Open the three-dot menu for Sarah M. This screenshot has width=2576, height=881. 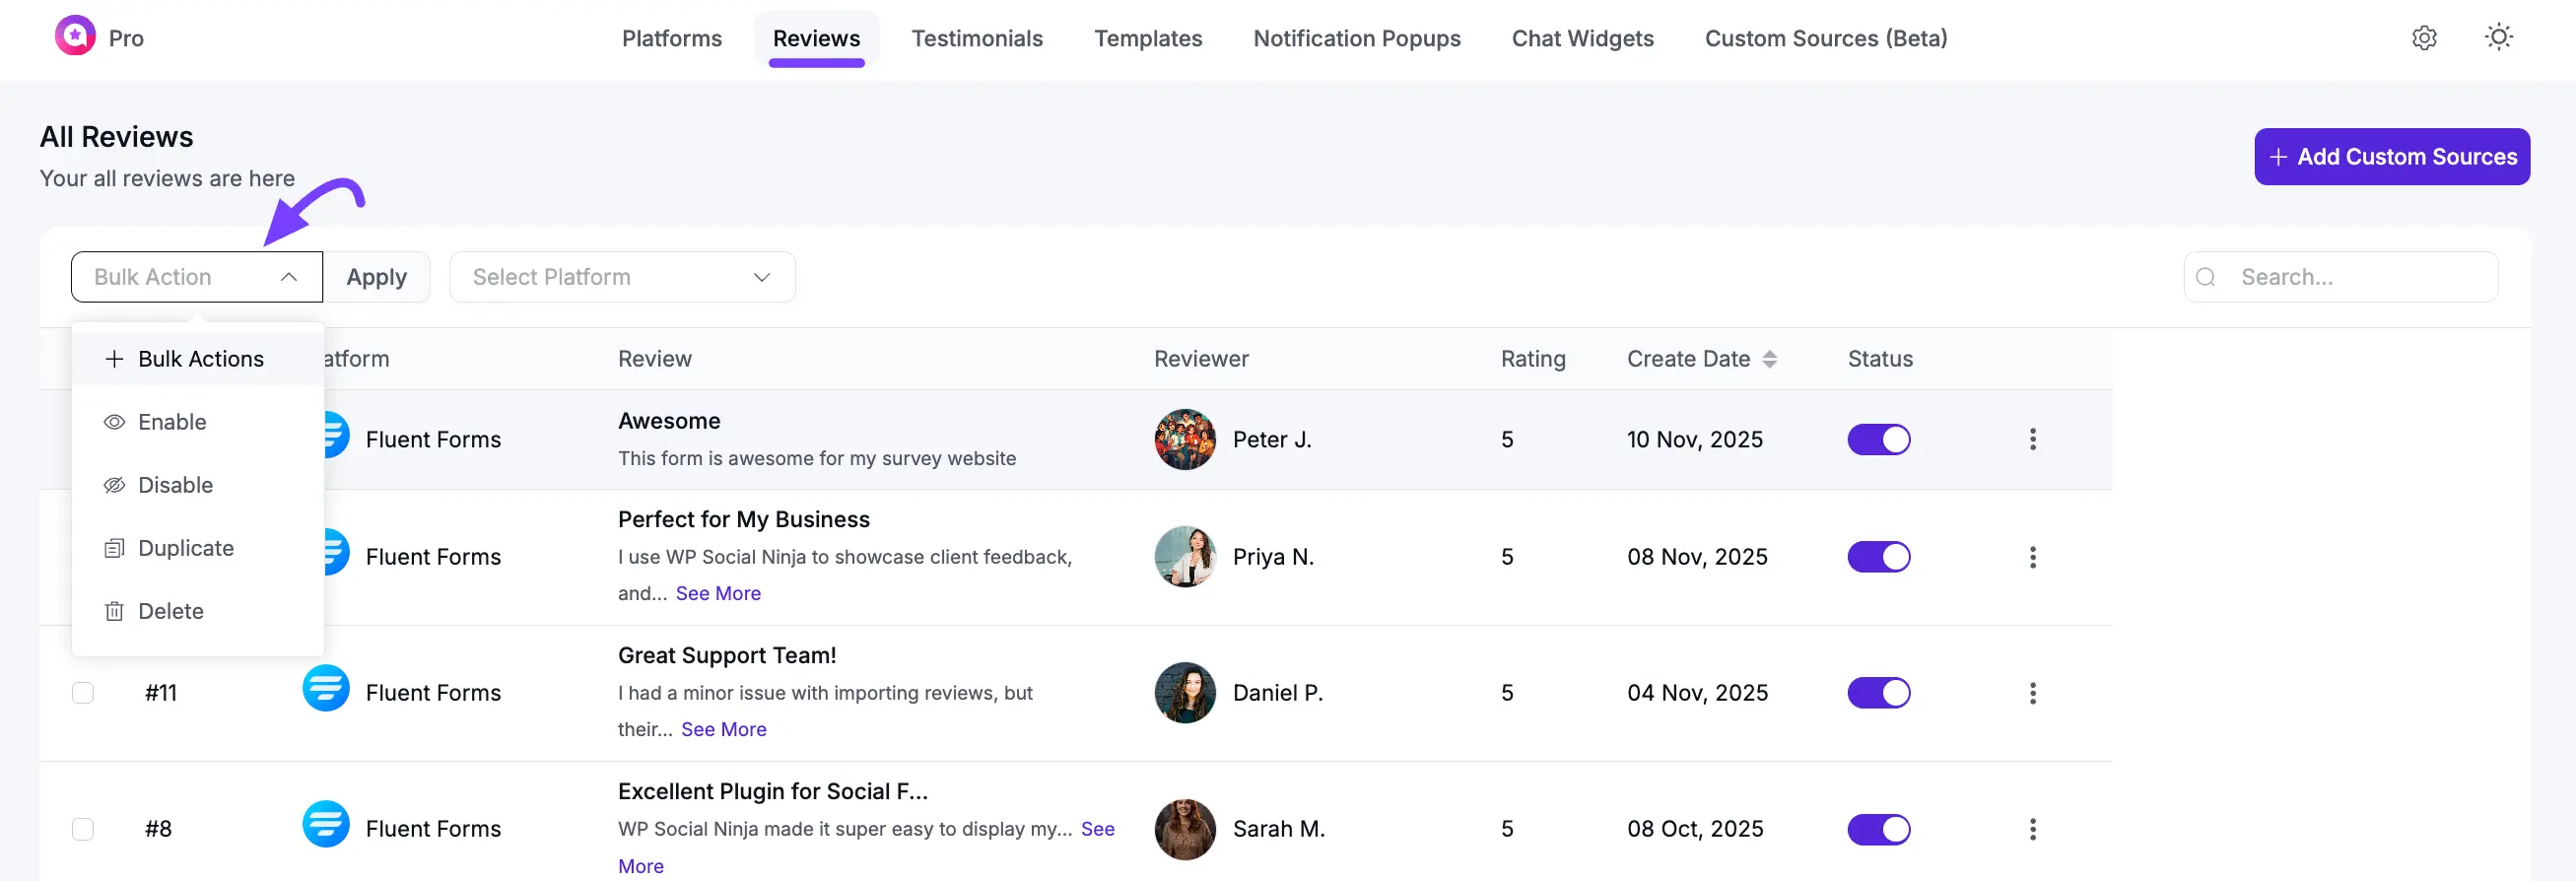click(2032, 829)
